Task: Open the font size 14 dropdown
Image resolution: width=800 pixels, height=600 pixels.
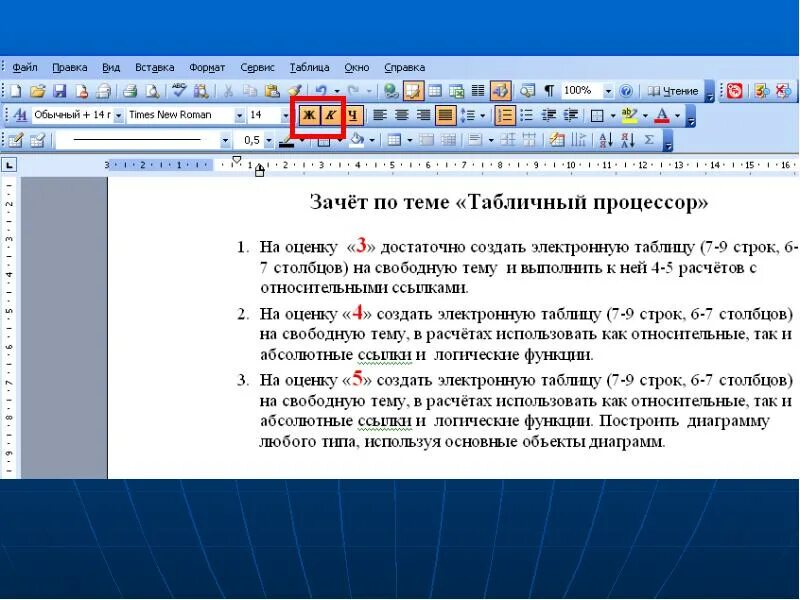Action: point(285,116)
